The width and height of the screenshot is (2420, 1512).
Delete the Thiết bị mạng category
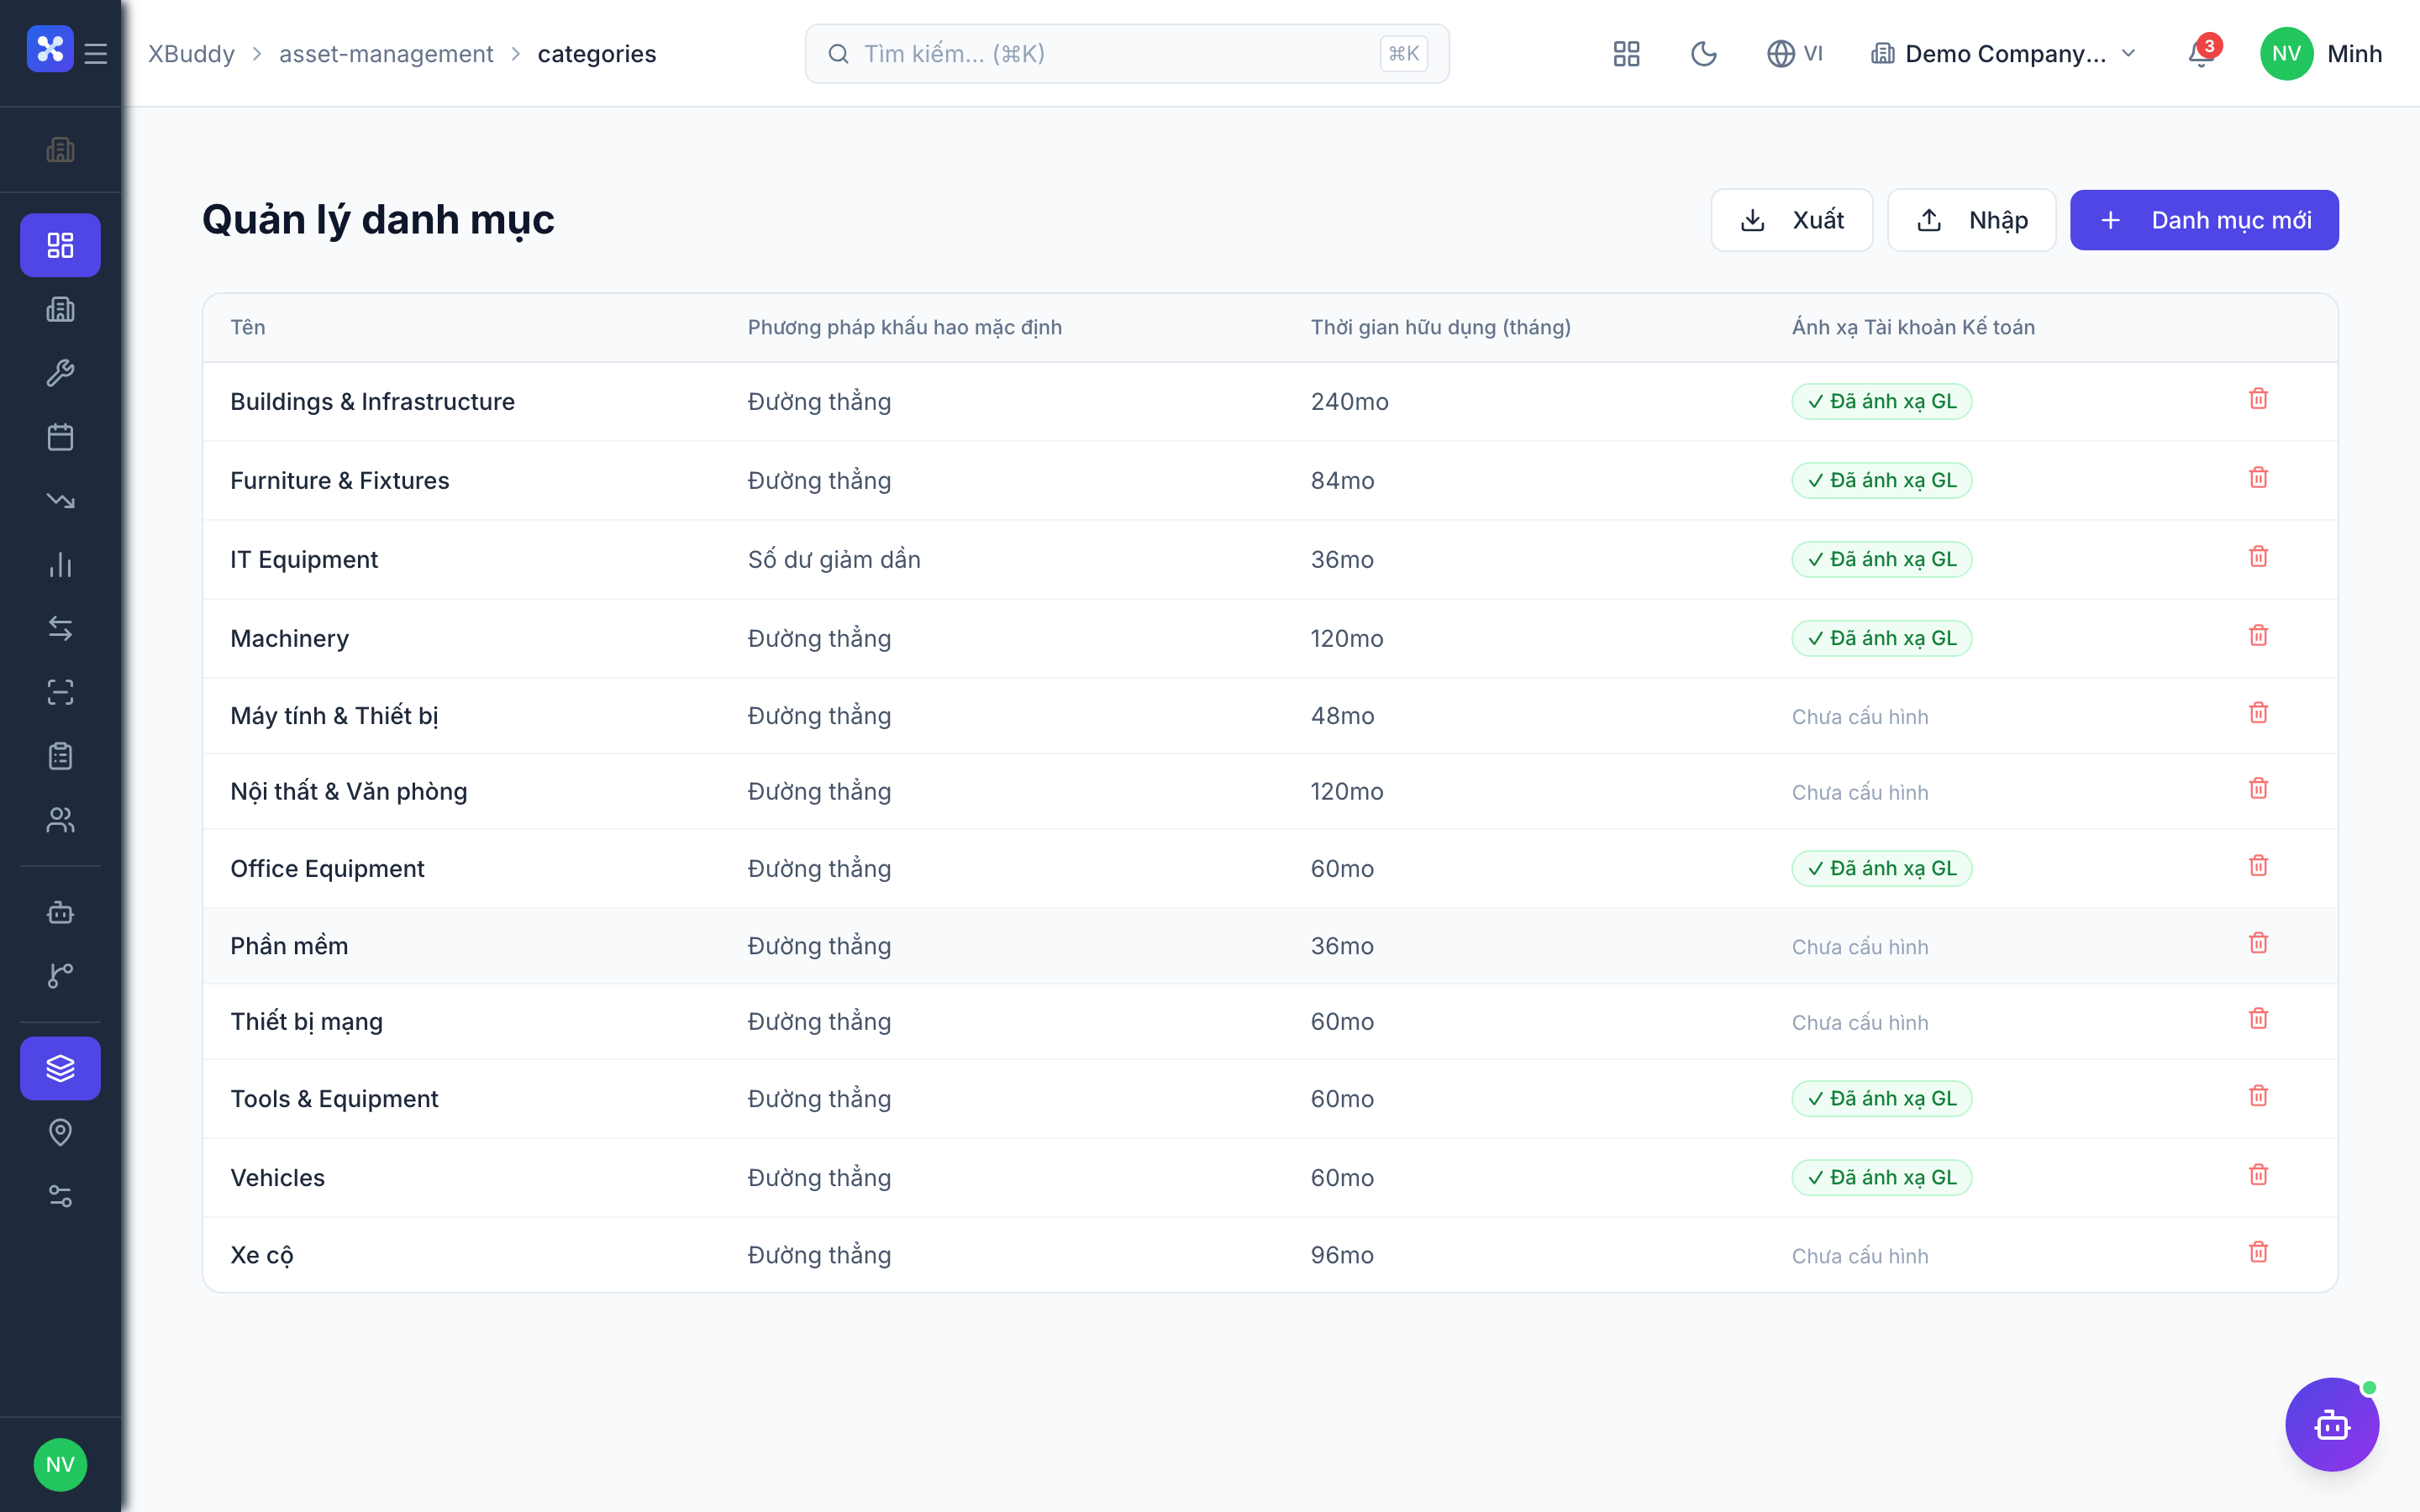pos(2258,1019)
